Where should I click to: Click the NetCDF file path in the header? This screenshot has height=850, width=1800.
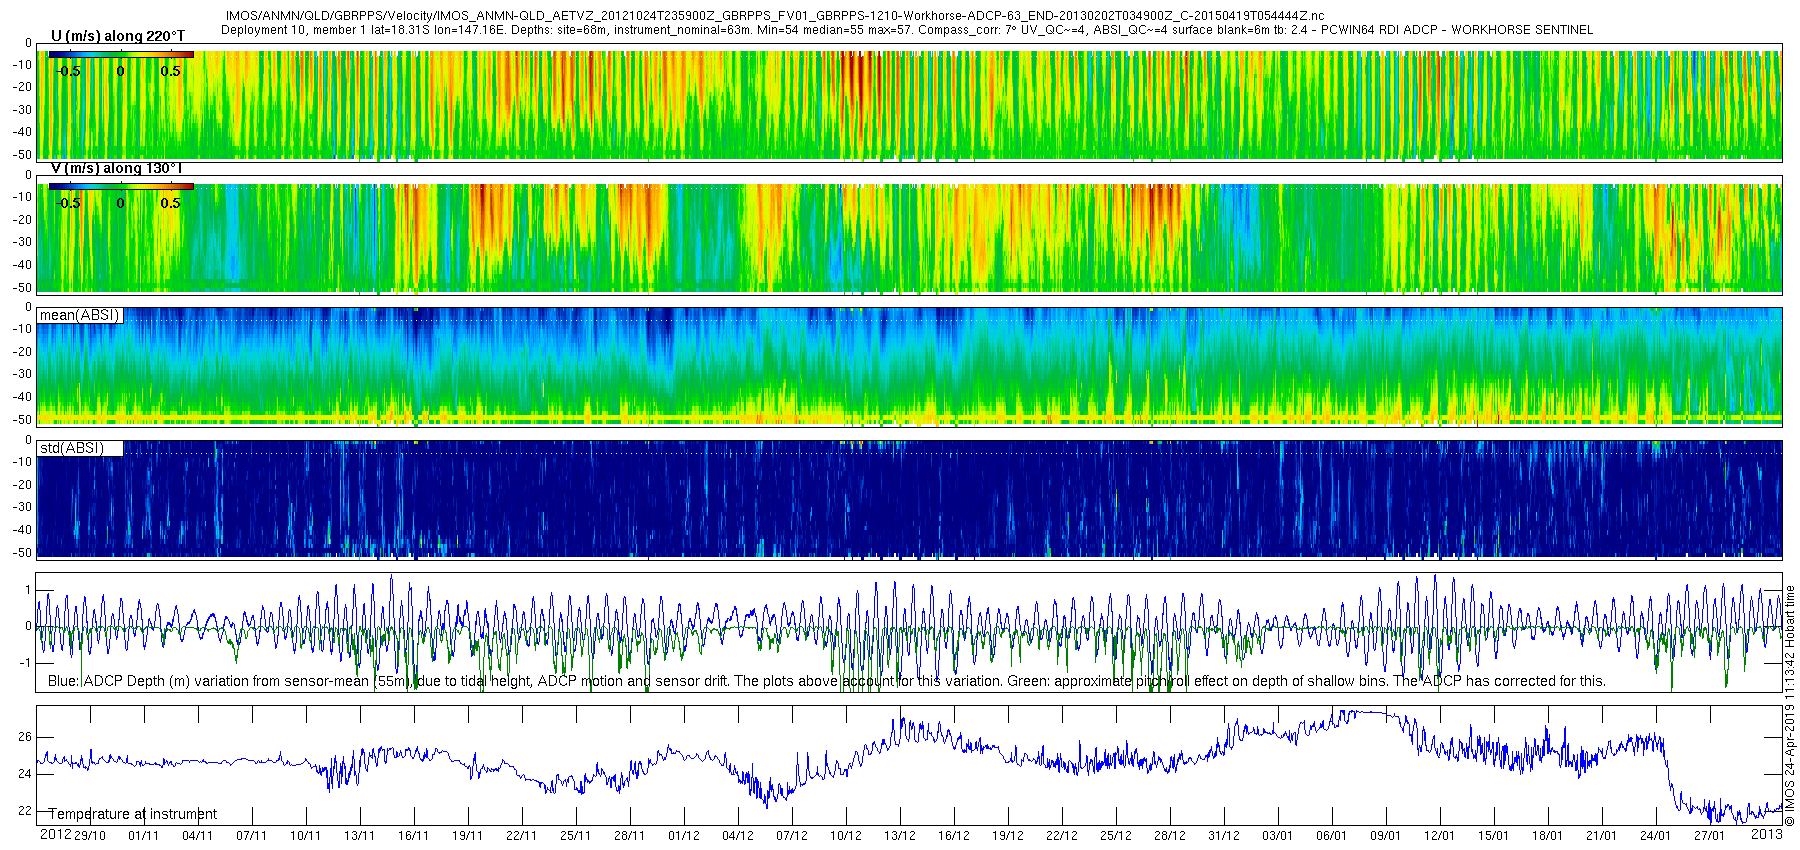click(775, 16)
